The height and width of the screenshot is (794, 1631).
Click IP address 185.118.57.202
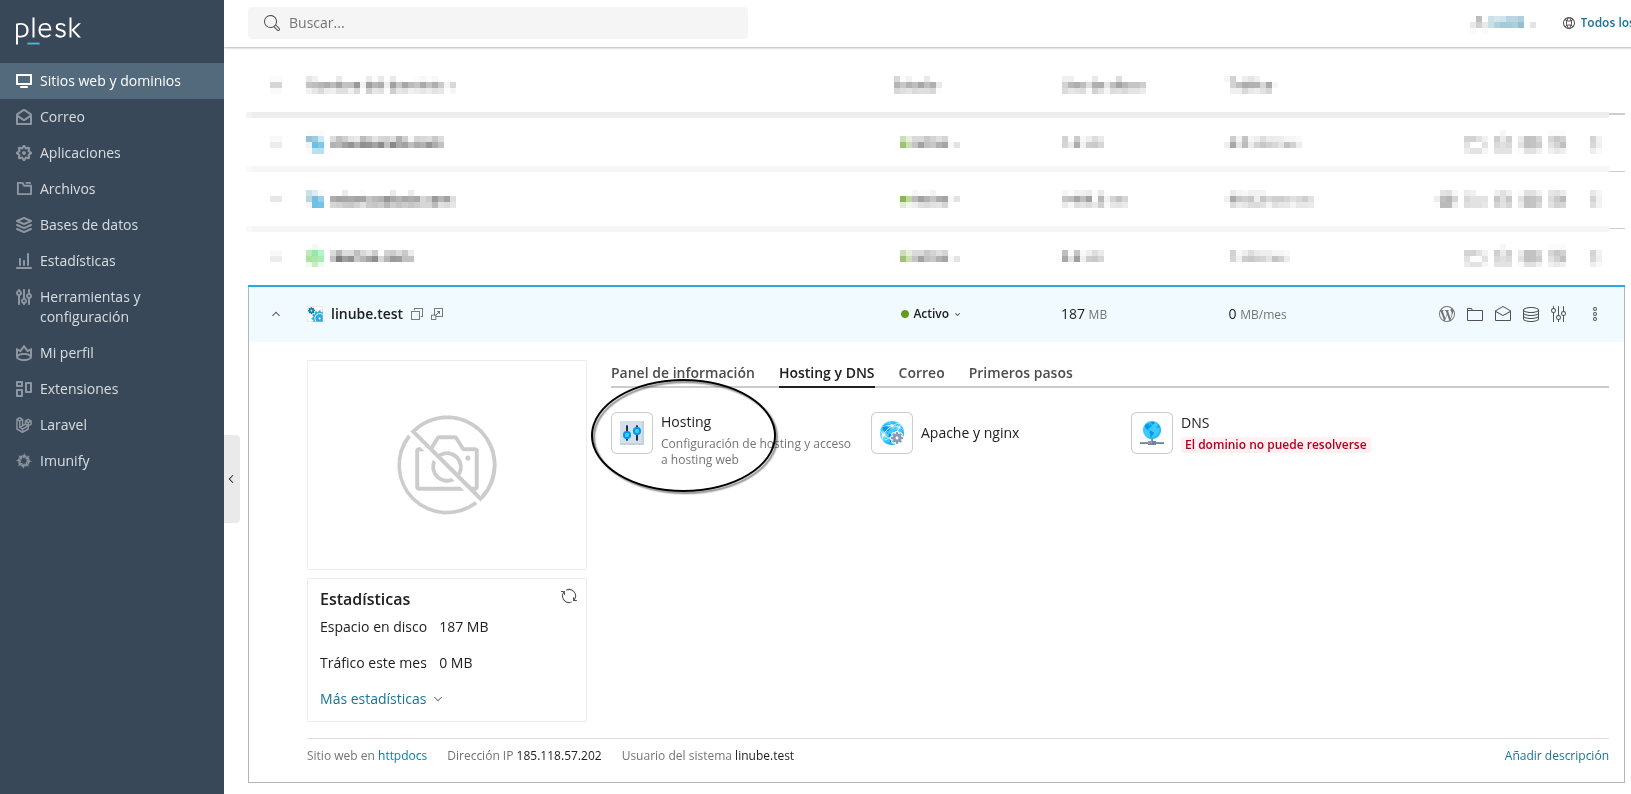pos(559,756)
